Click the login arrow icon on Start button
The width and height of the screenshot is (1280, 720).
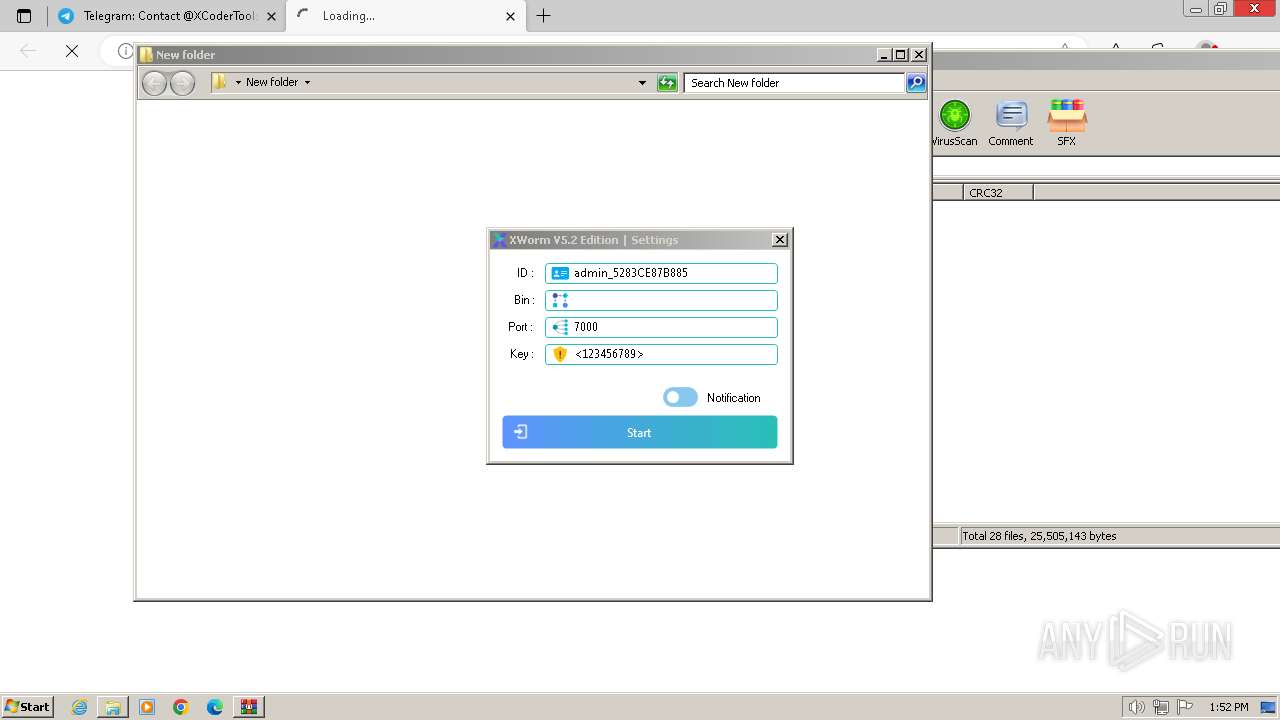click(521, 432)
